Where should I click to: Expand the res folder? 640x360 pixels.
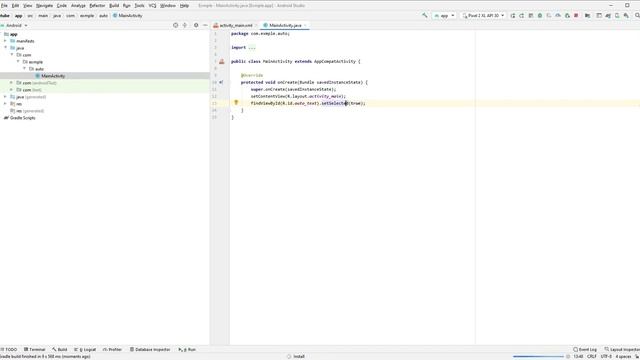5,104
